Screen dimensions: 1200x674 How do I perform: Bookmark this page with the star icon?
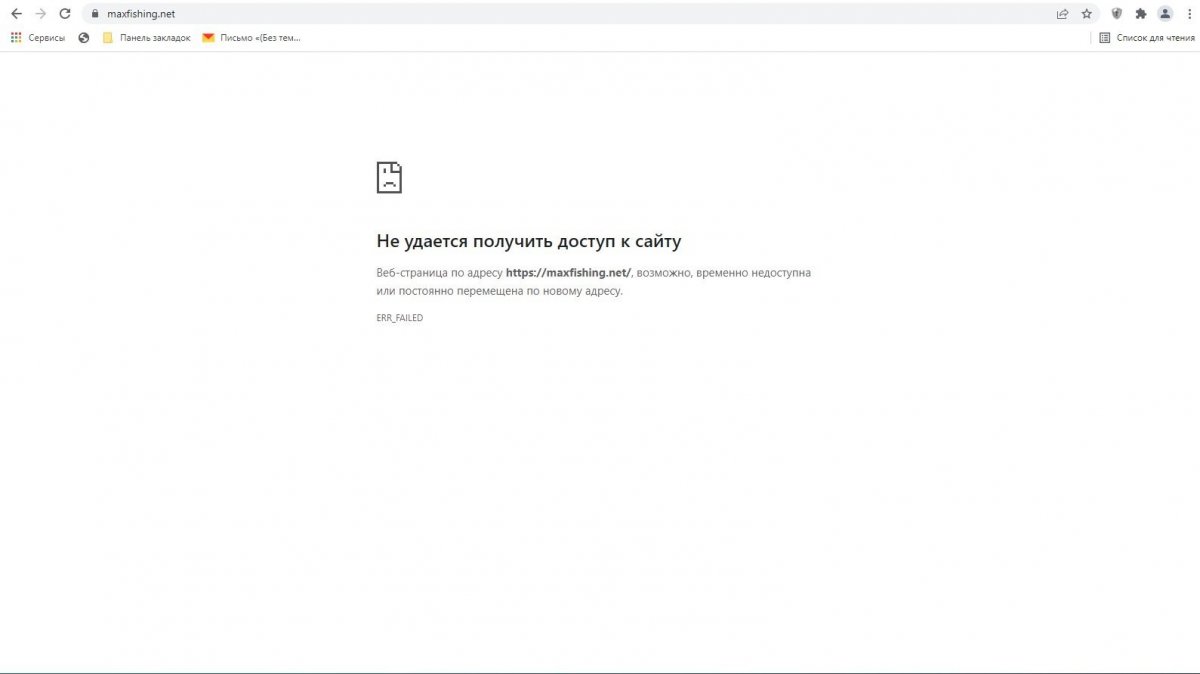pos(1087,14)
